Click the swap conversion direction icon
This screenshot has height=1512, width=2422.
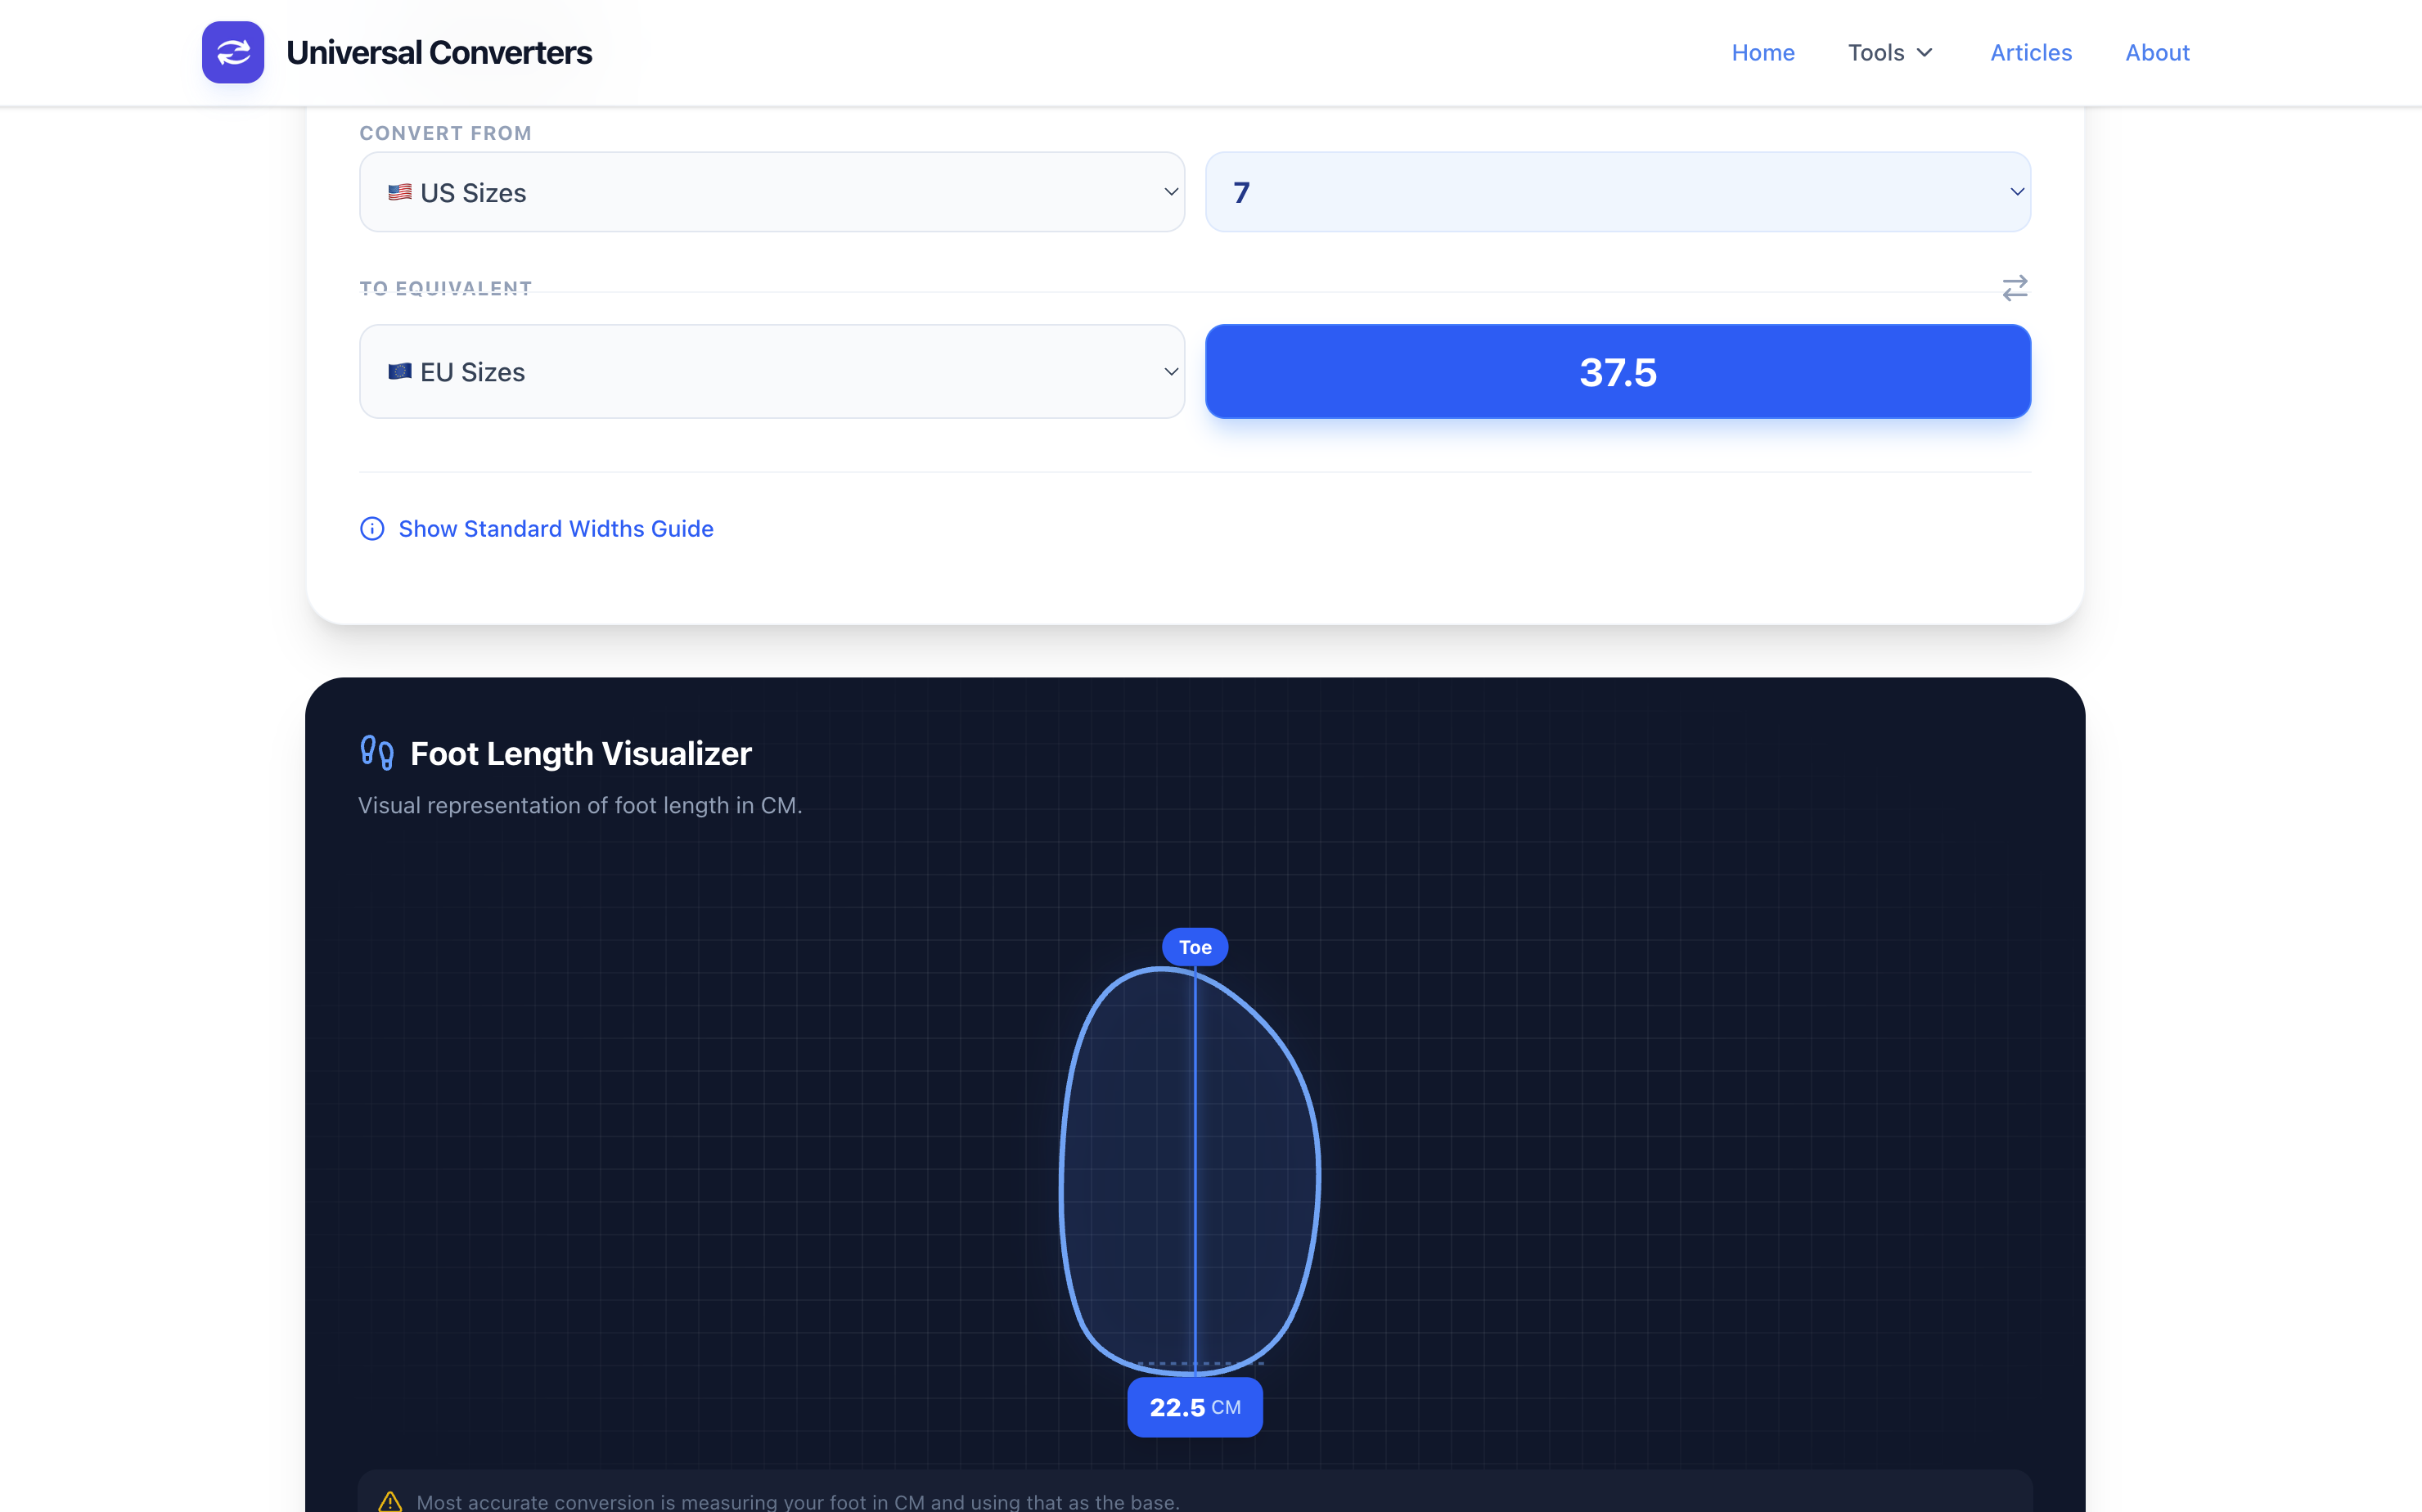pos(2015,288)
